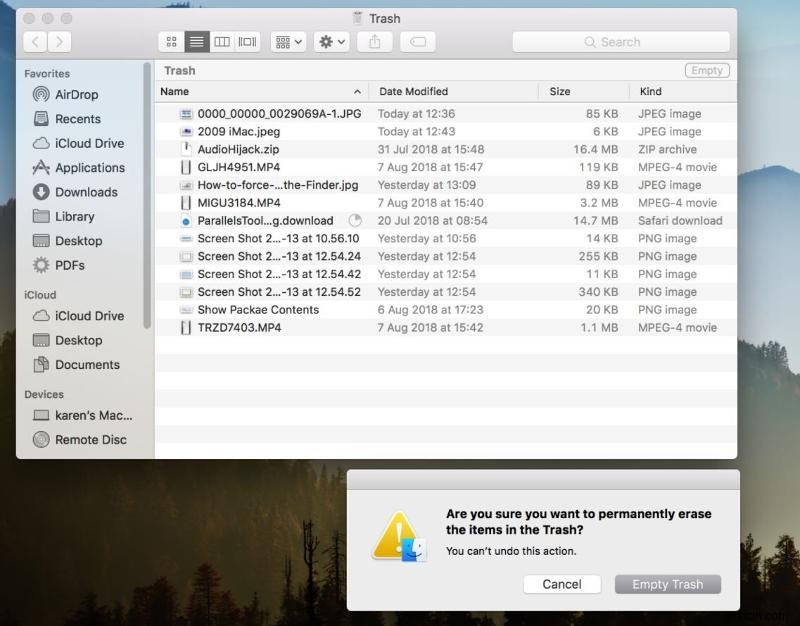
Task: Click the grayed Empty button
Action: (x=706, y=70)
